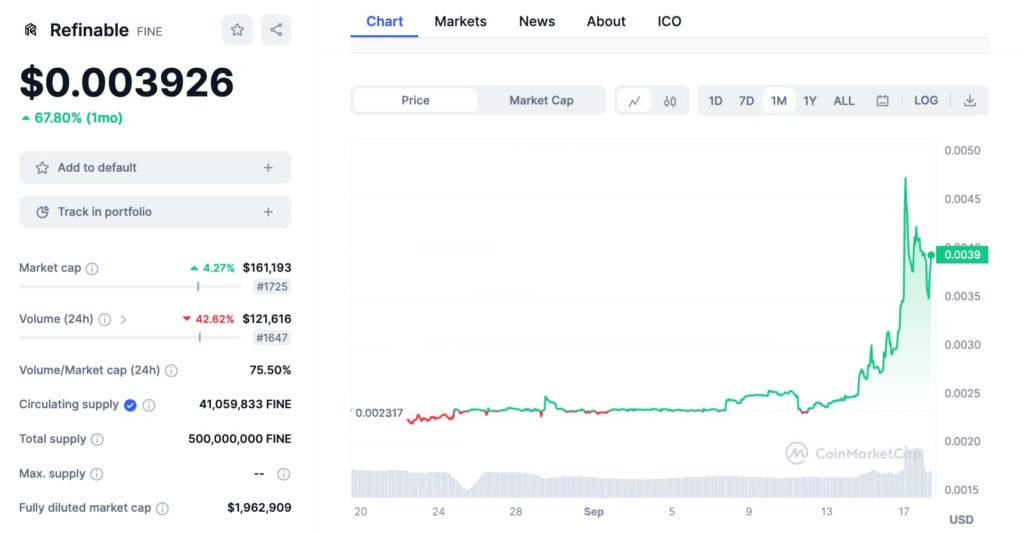The width and height of the screenshot is (1024, 533).
Task: Click star icon inside Add to default
Action: pyautogui.click(x=42, y=168)
